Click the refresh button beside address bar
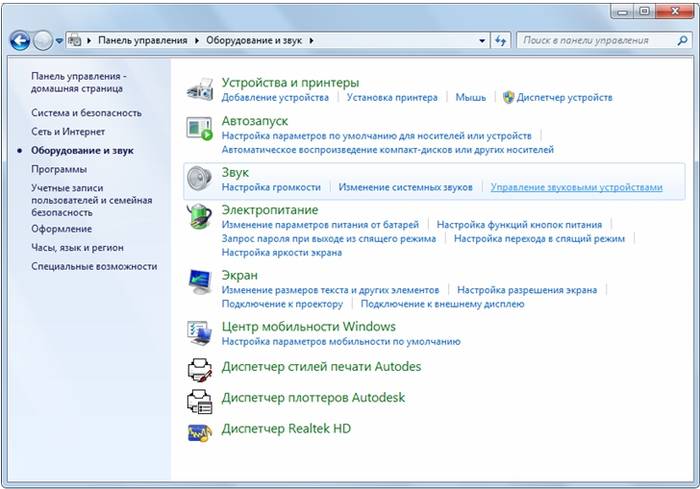This screenshot has width=700, height=489. click(501, 41)
